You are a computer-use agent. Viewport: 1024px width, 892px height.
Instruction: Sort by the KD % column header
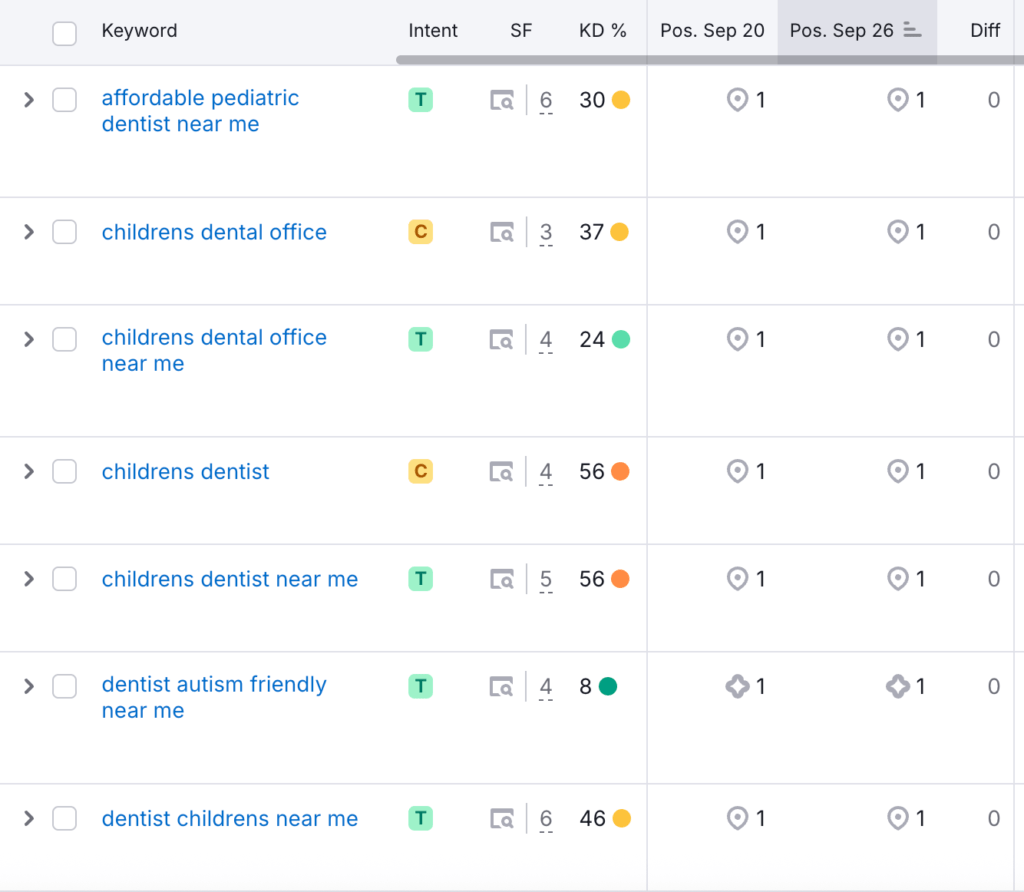coord(602,30)
